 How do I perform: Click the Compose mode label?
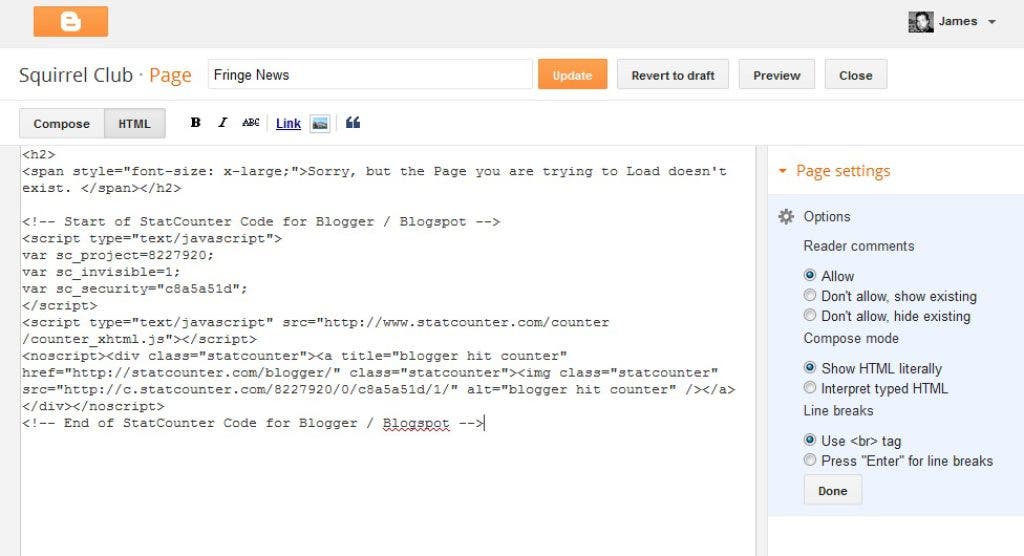point(851,338)
